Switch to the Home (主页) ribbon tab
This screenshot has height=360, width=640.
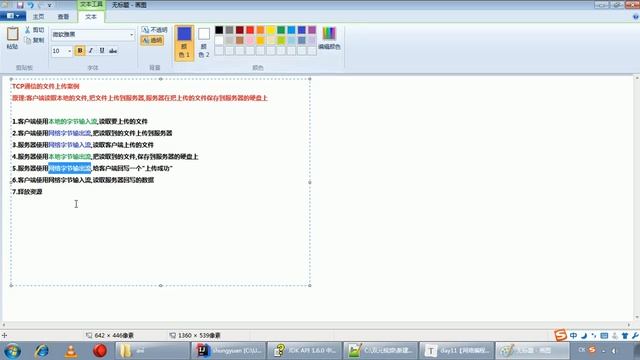38,17
